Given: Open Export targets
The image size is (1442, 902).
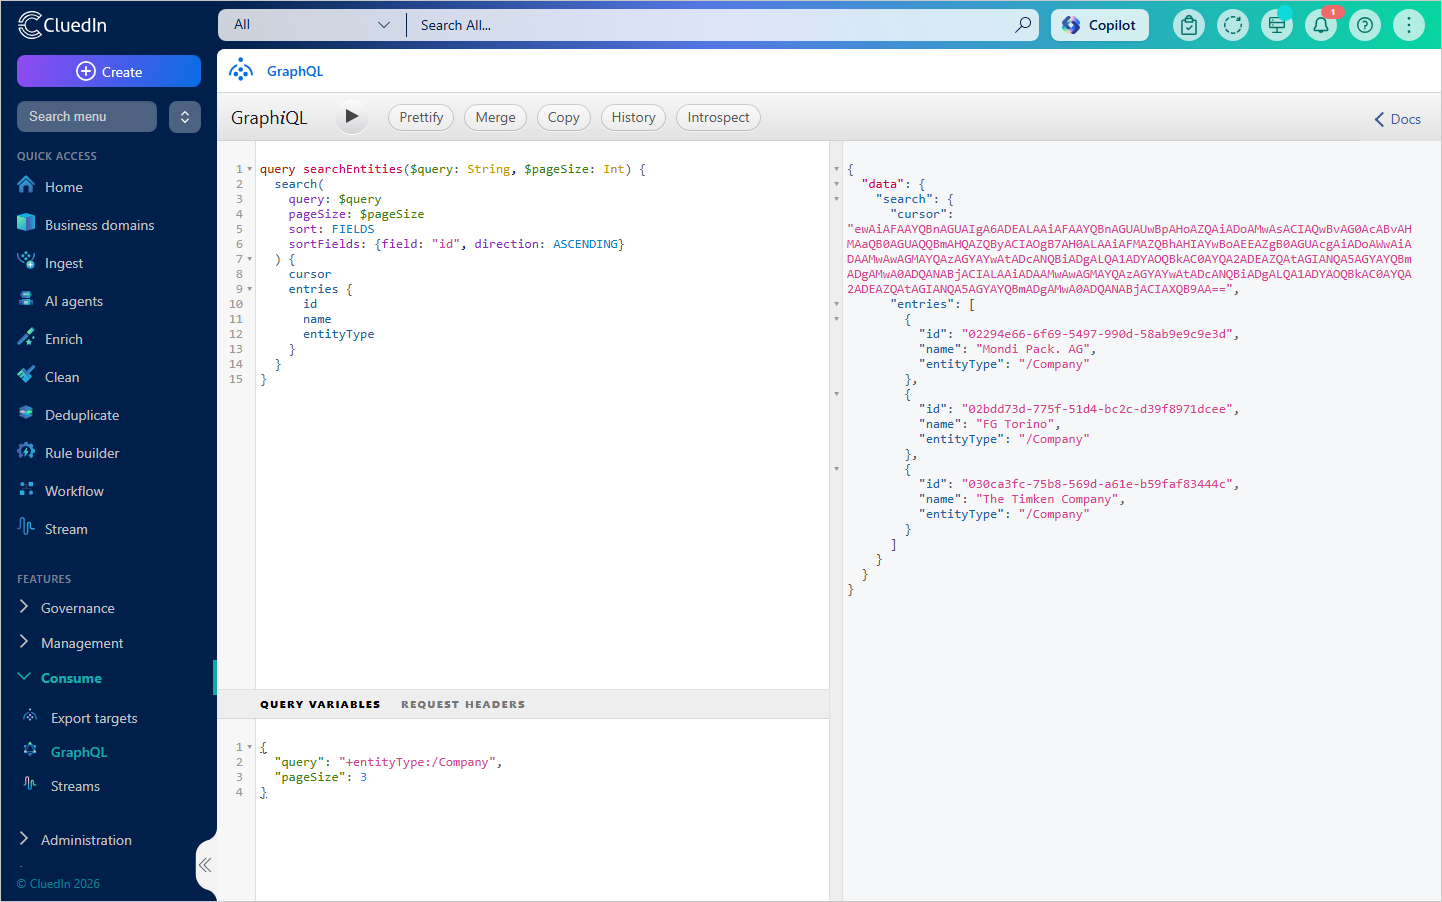Looking at the screenshot, I should (94, 718).
